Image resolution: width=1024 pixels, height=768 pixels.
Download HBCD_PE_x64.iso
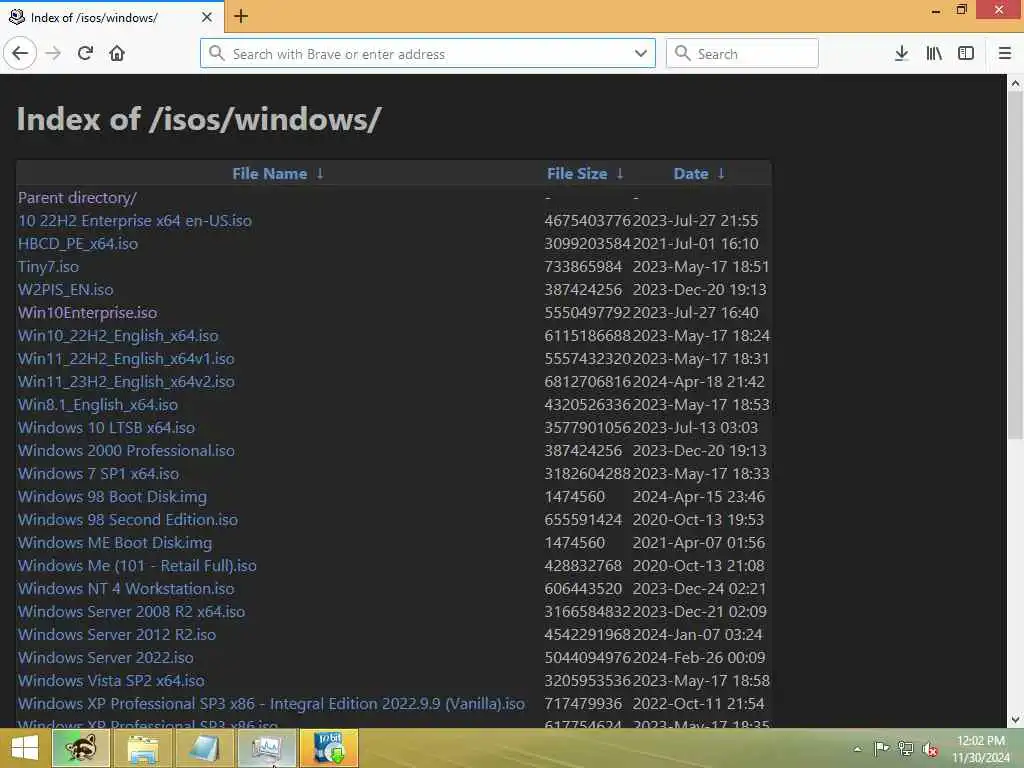tap(78, 244)
